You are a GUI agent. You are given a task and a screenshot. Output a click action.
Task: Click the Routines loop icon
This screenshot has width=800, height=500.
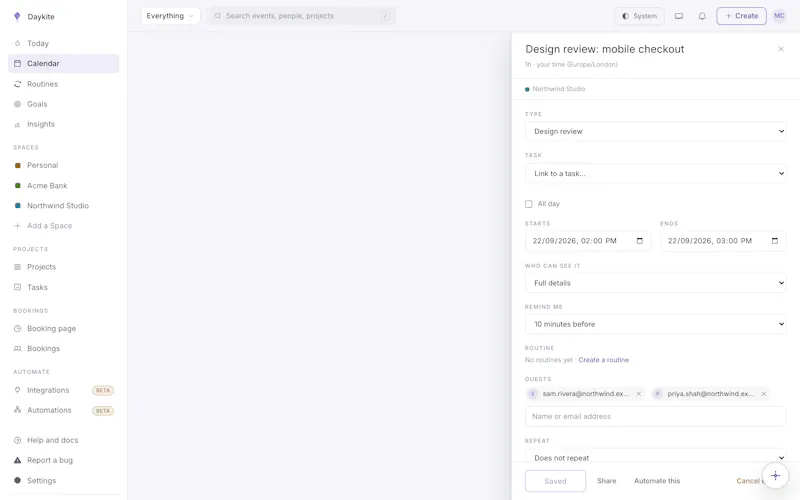[x=17, y=84]
